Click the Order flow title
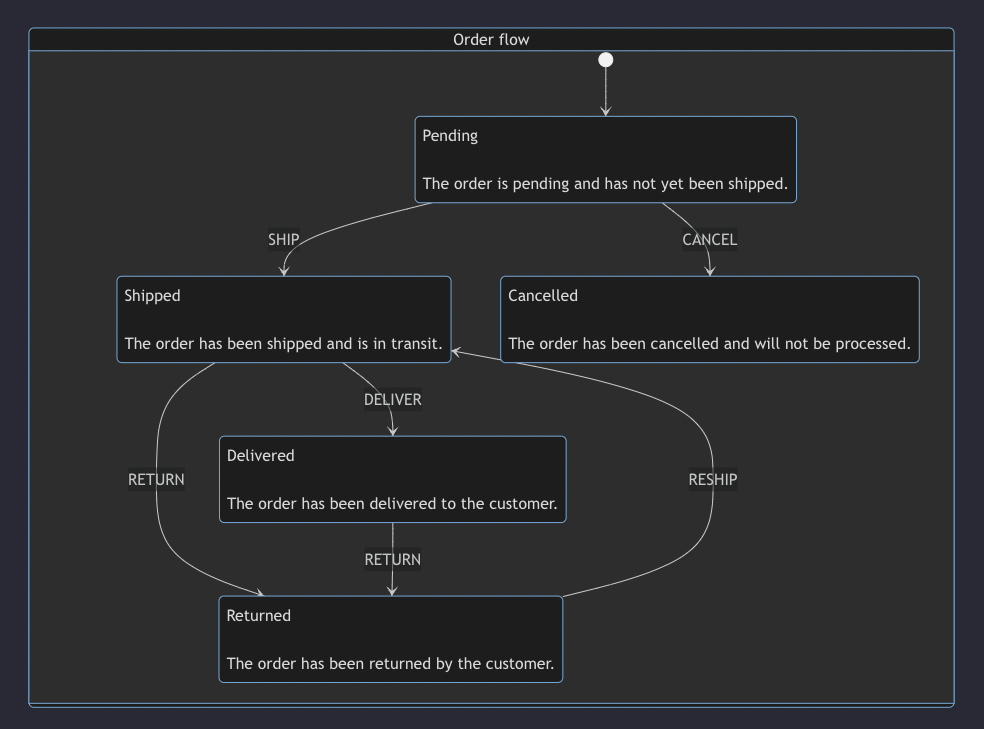The image size is (984, 729). coord(491,39)
